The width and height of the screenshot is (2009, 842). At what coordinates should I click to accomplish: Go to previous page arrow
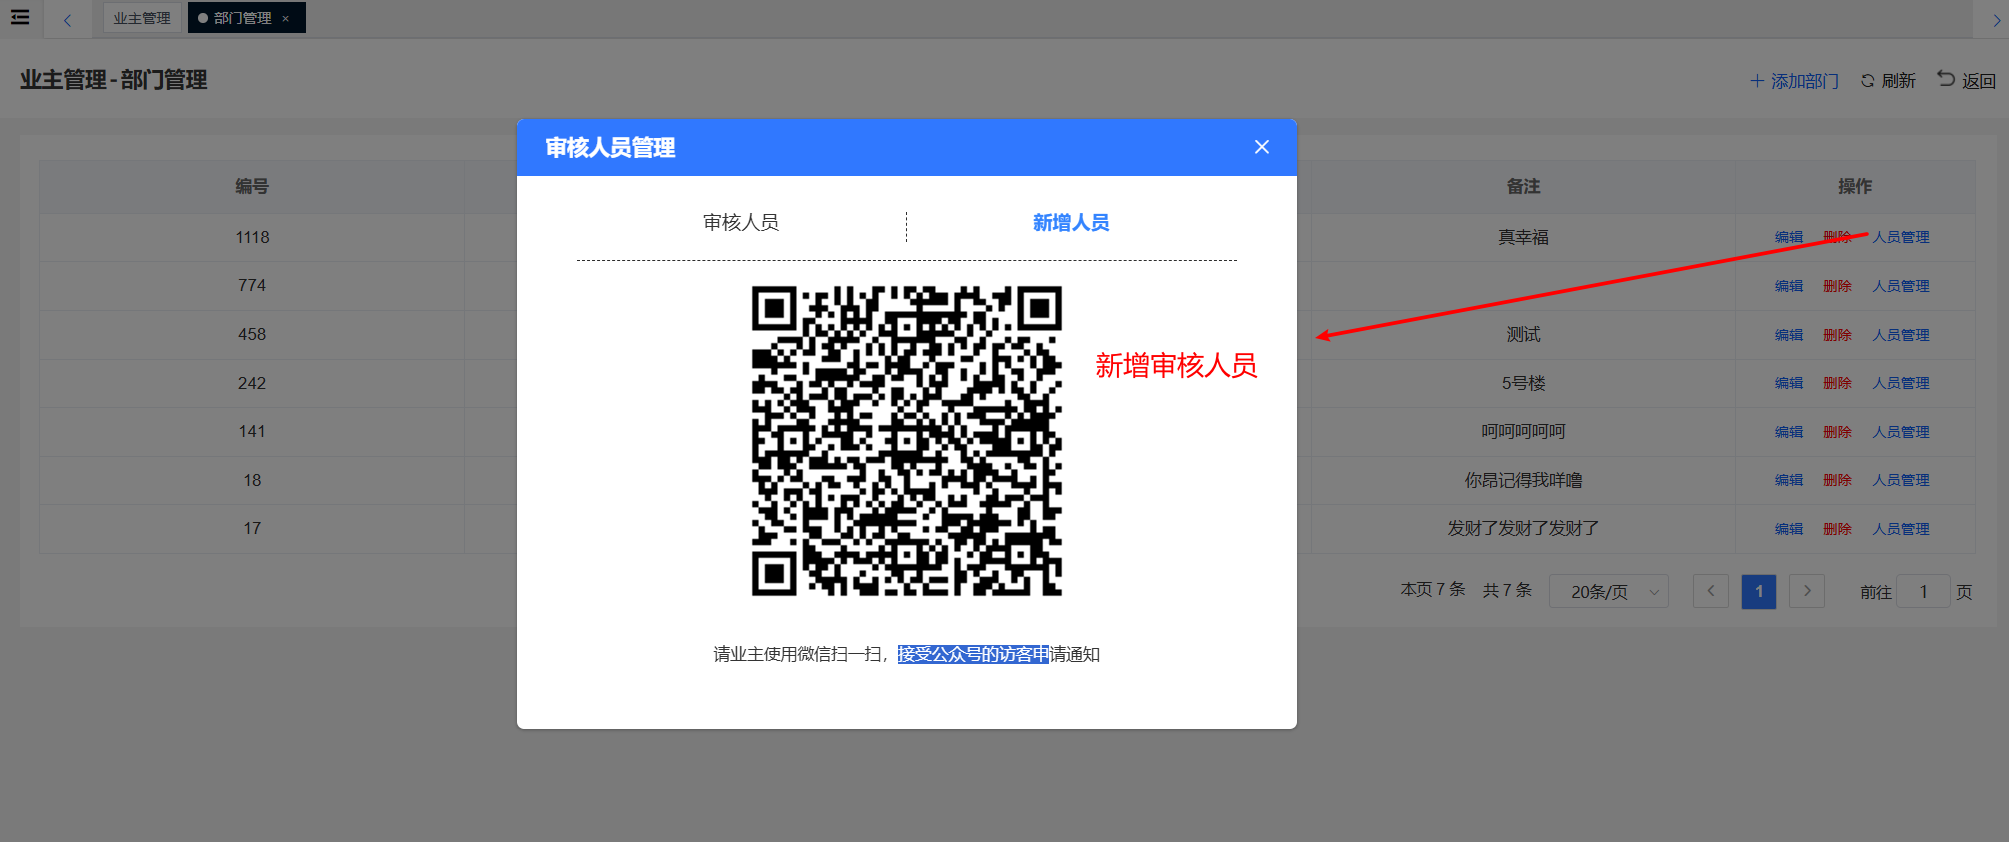coord(1711,591)
